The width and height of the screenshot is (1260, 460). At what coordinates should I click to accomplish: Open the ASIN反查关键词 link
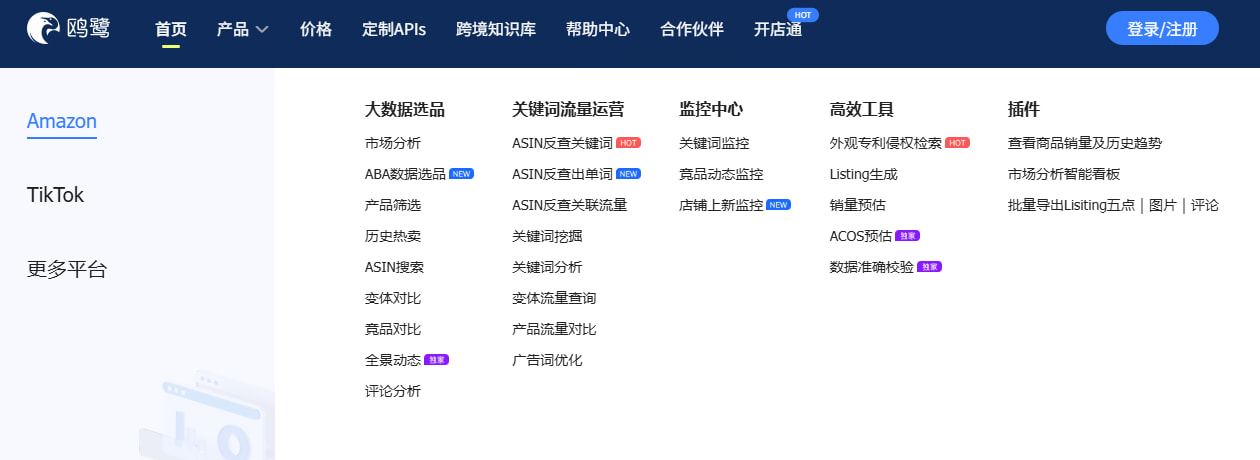coord(562,143)
